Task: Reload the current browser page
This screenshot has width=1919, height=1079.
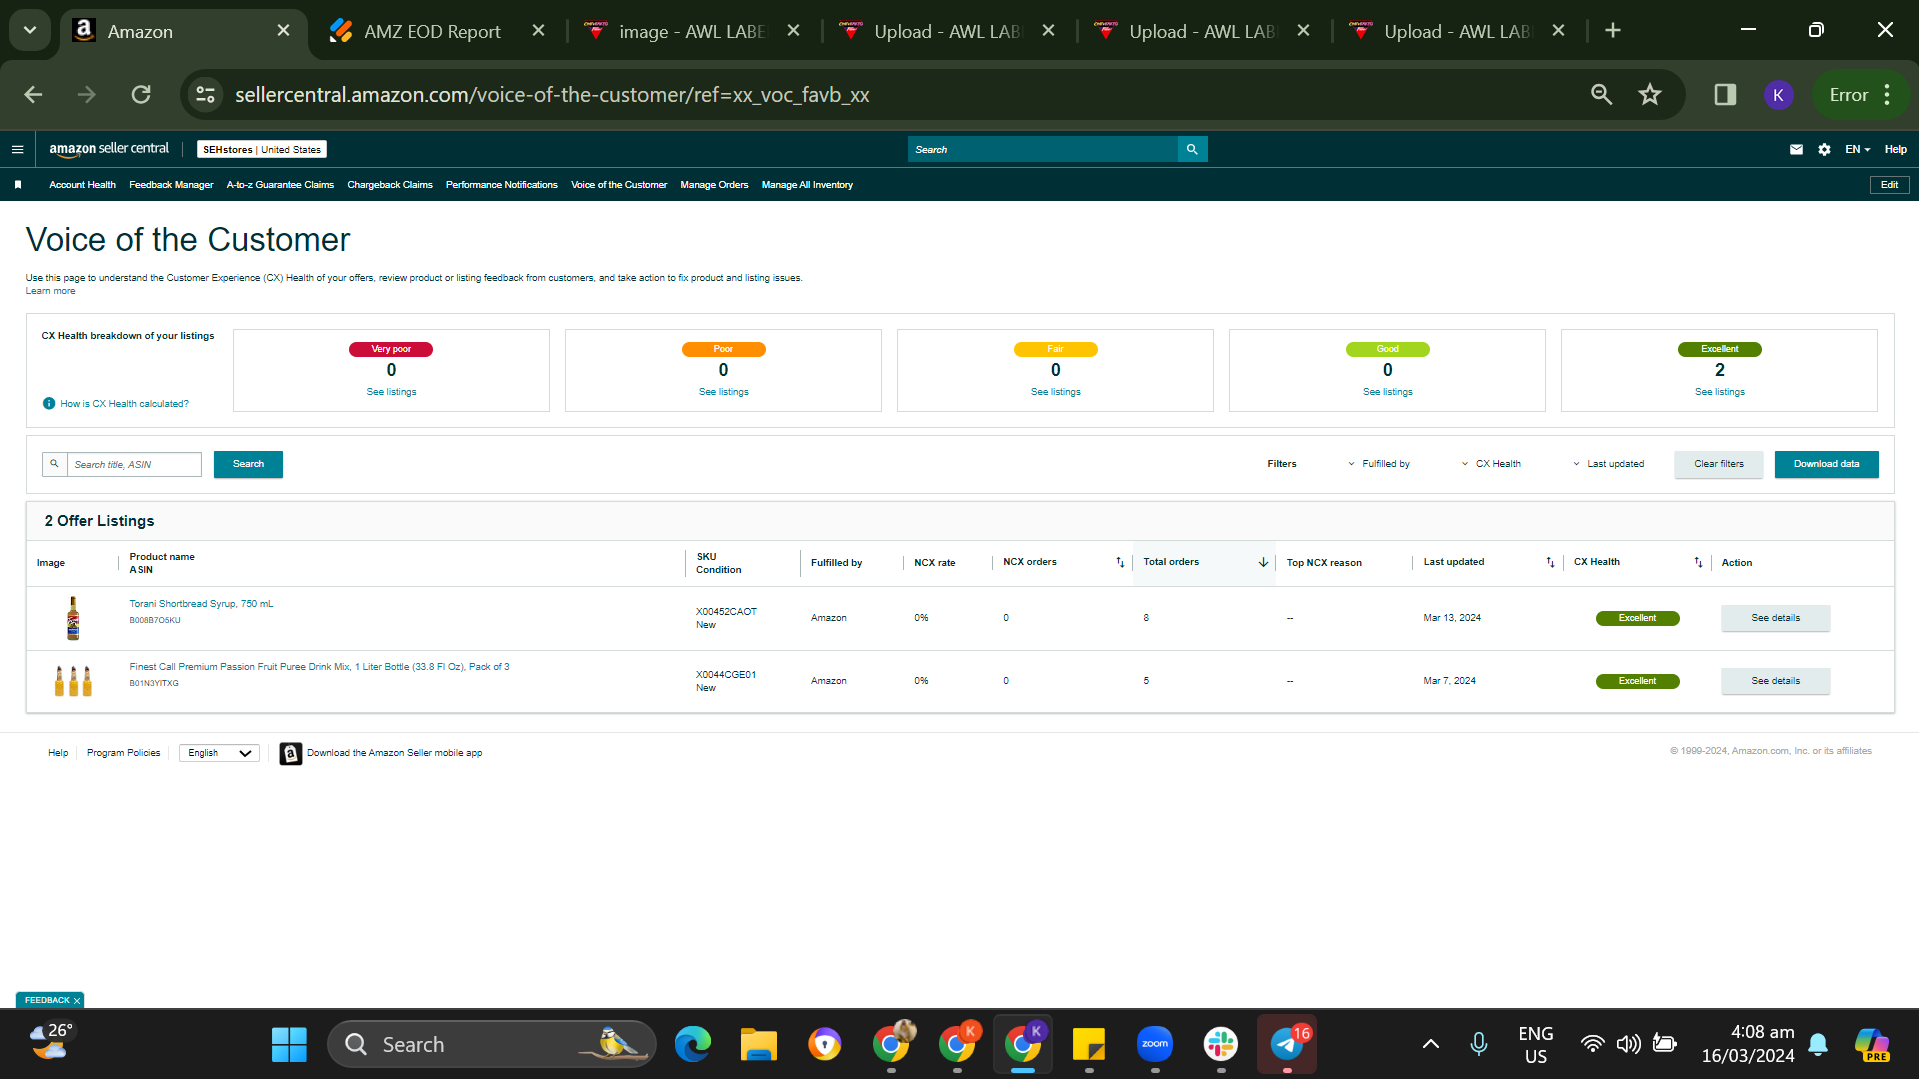Action: coord(141,95)
